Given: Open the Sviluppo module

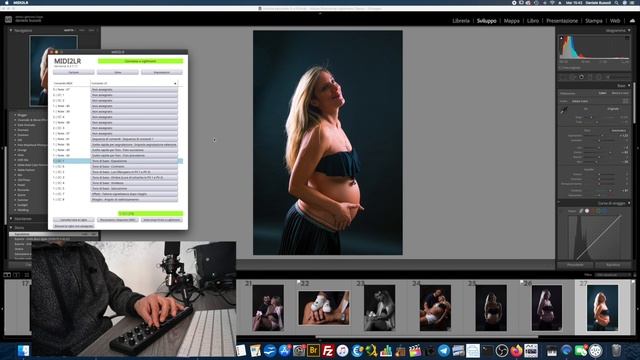Looking at the screenshot, I should (487, 21).
